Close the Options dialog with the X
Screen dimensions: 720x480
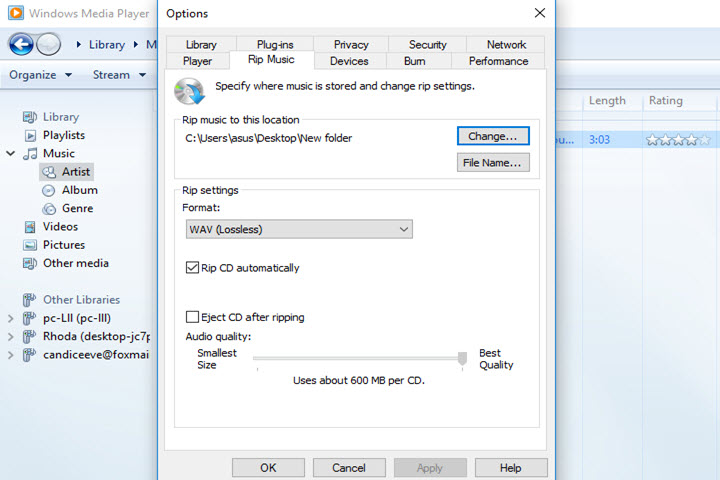[x=540, y=13]
